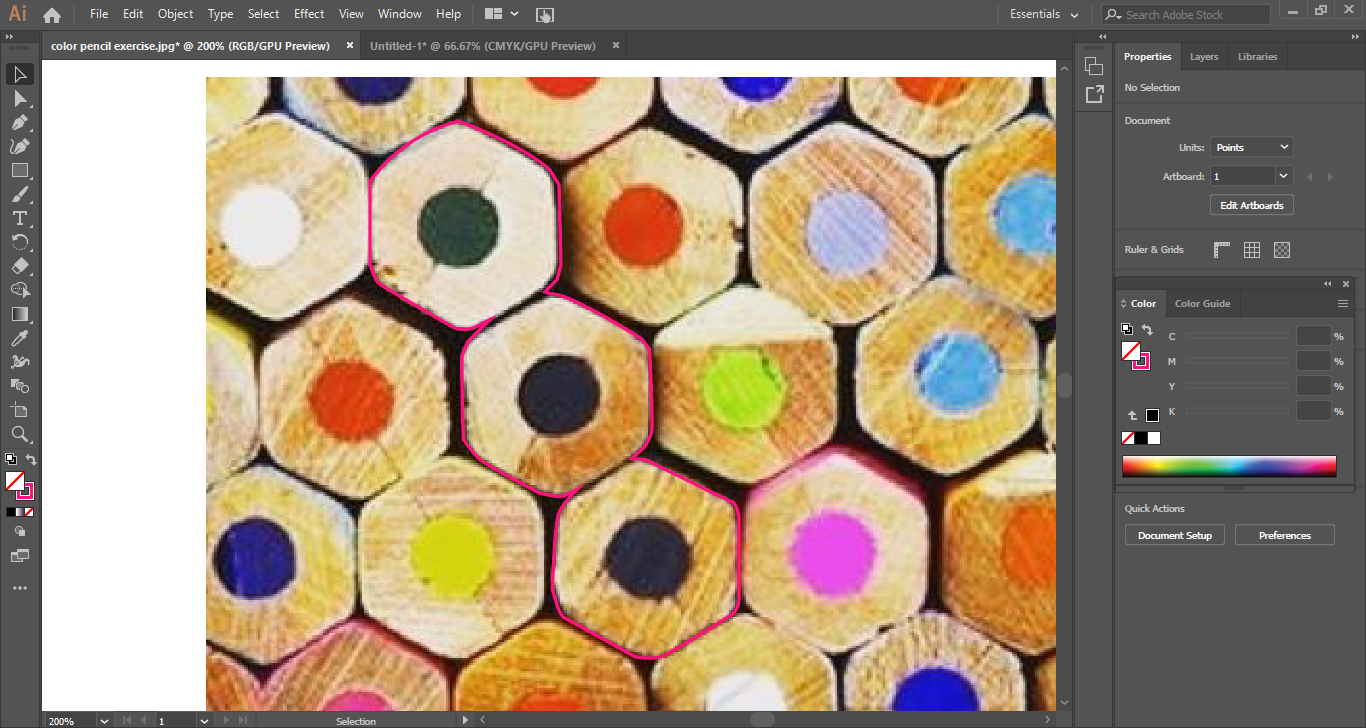Screen dimensions: 1366x728
Task: Open Edit Toolbar three-dots button
Action: point(19,588)
